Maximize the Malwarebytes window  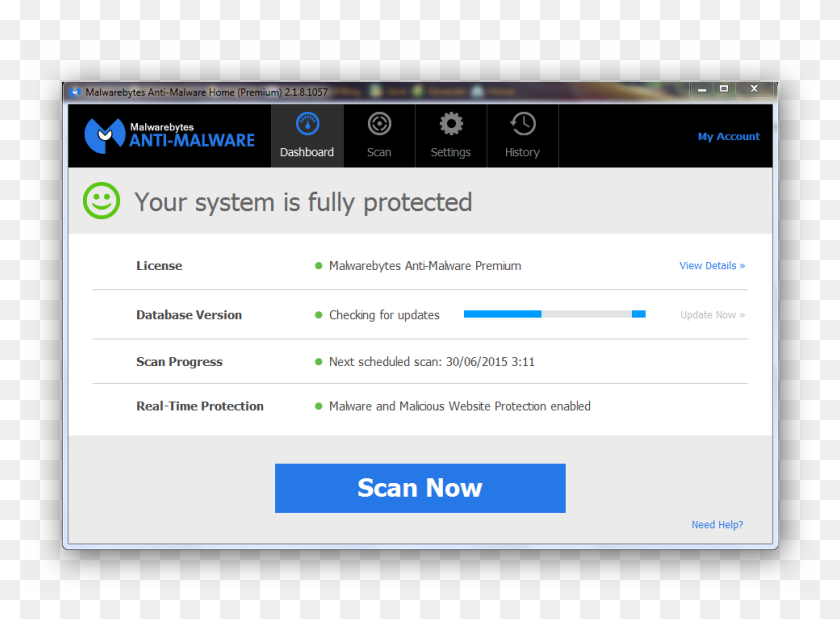click(x=724, y=89)
